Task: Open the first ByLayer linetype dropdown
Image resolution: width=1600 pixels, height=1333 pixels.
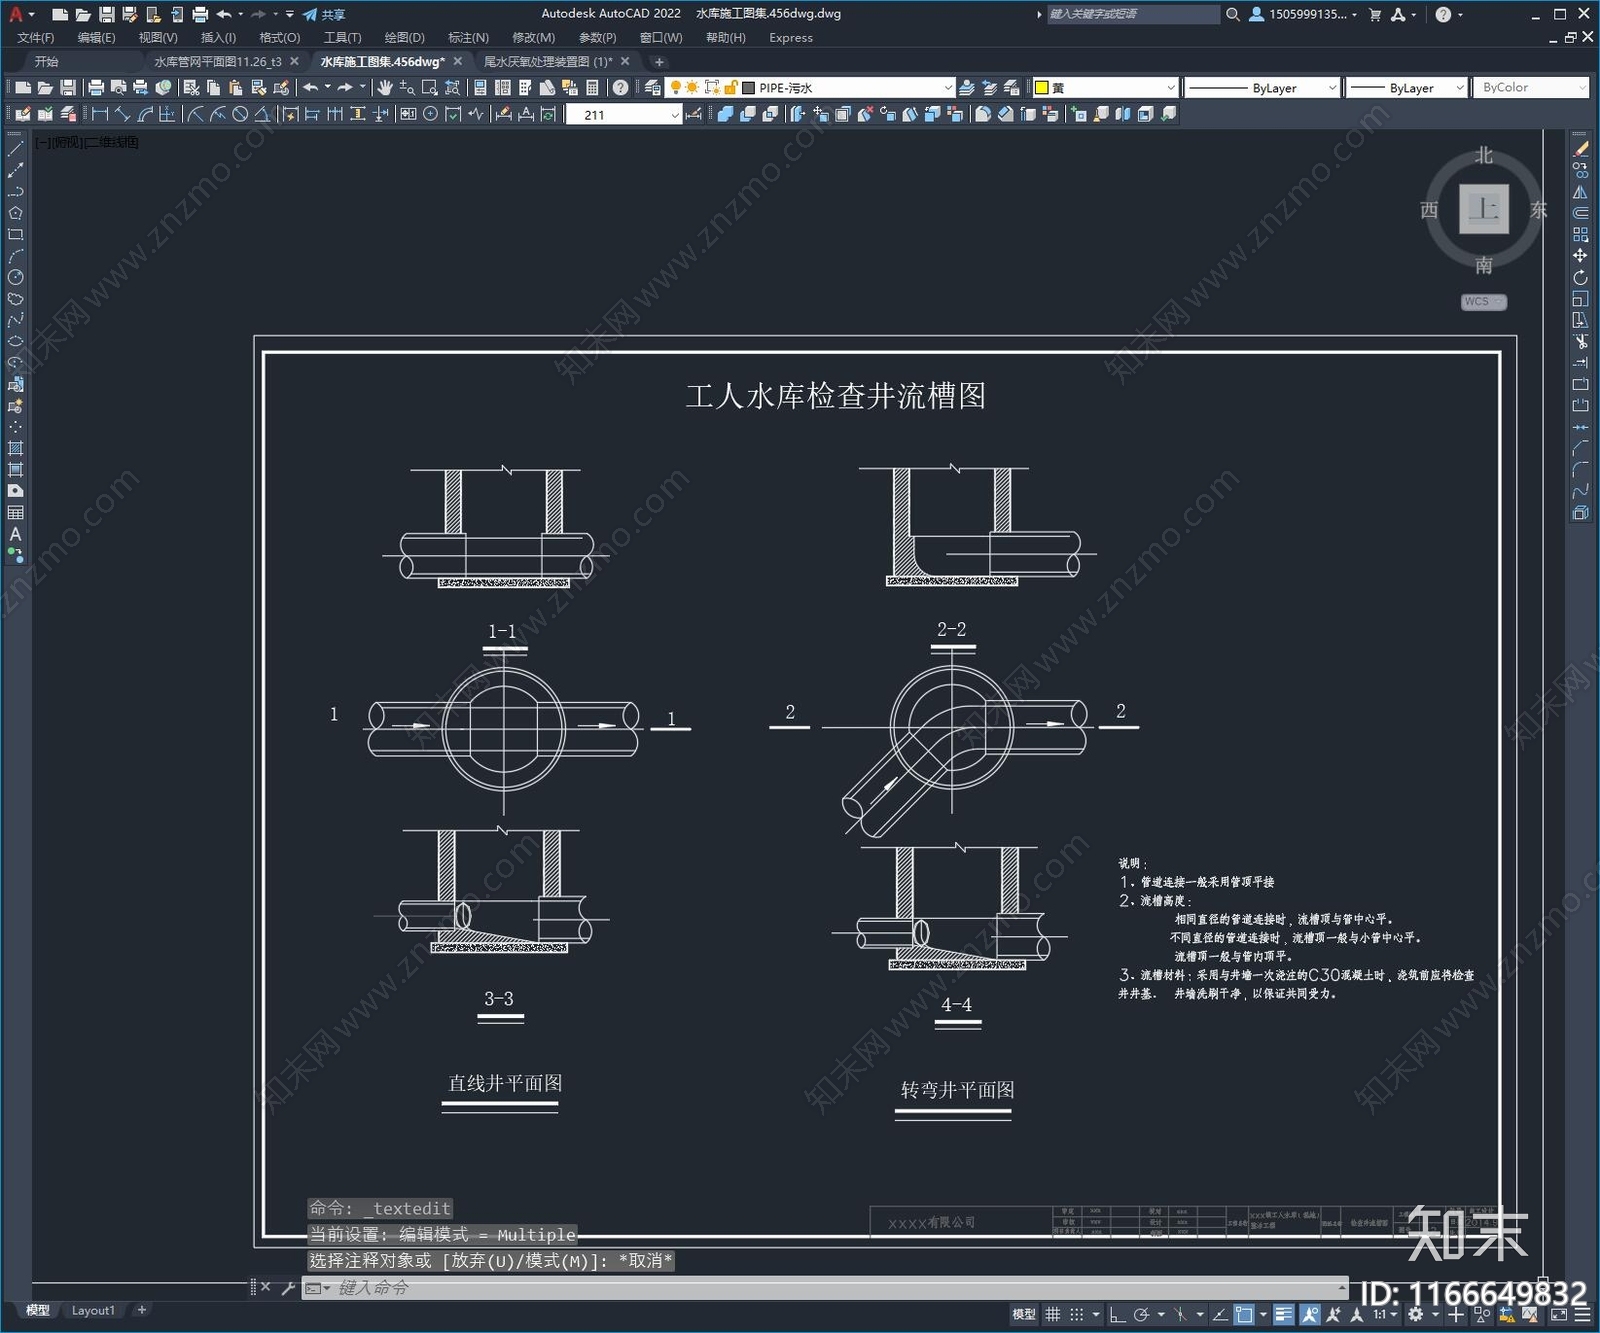Action: click(1262, 88)
